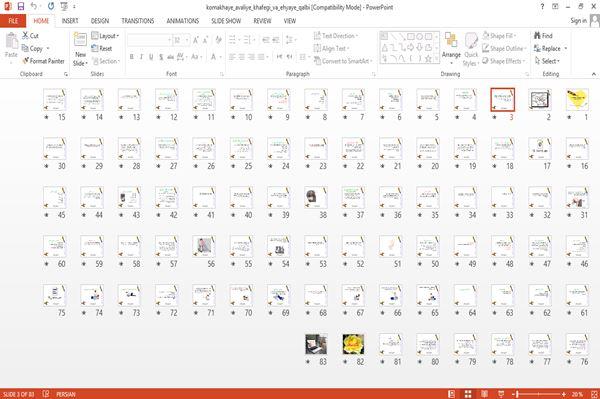Open the FILE menu

[13, 21]
